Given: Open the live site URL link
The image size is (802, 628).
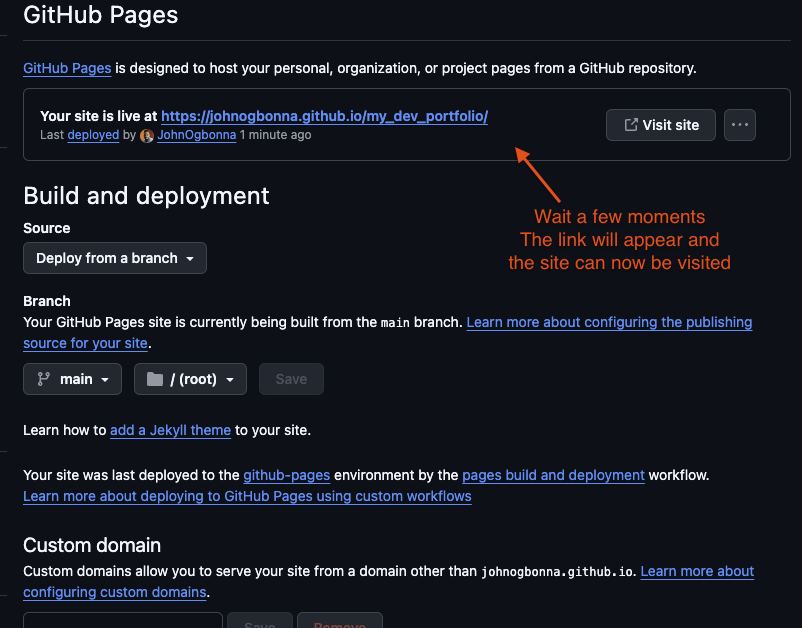Looking at the screenshot, I should (324, 116).
